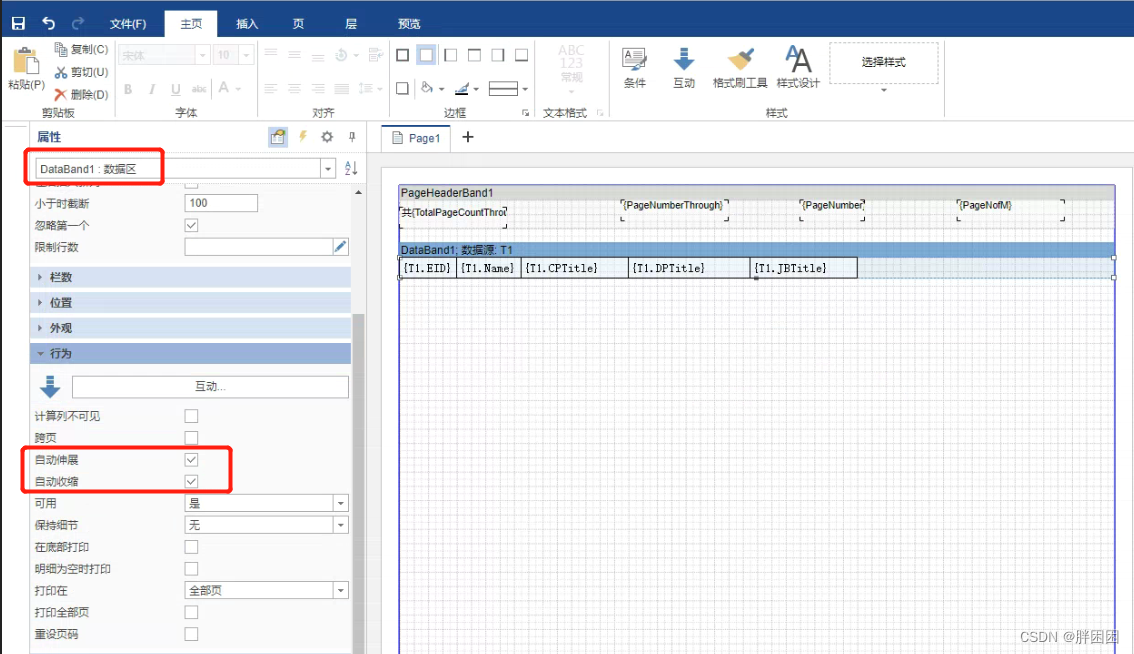Uncheck the 自动收缩 checkbox
The image size is (1134, 654).
192,482
